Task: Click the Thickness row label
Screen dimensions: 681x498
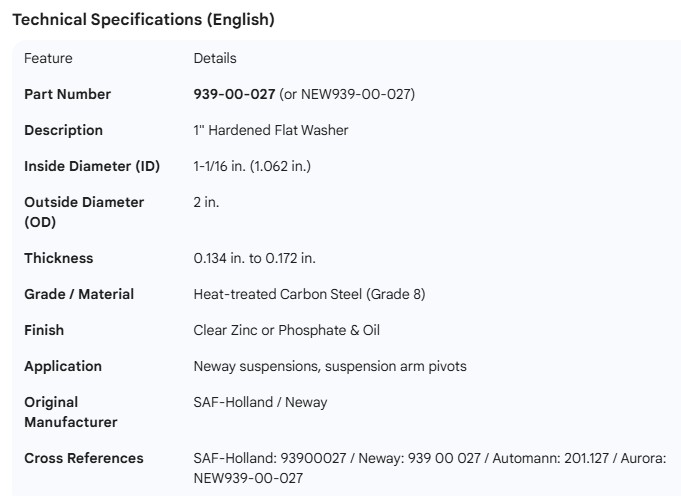Action: coord(58,258)
